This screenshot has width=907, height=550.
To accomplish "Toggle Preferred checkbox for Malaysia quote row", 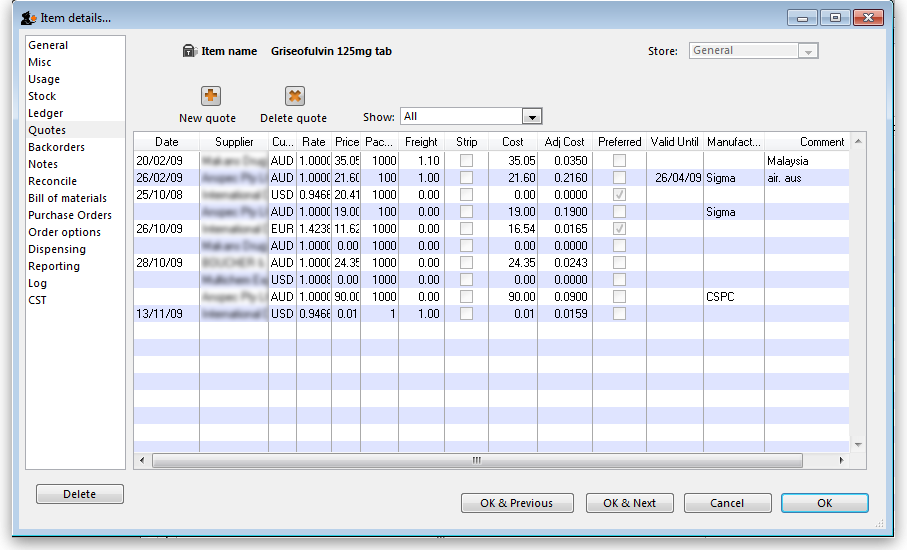I will [x=620, y=161].
